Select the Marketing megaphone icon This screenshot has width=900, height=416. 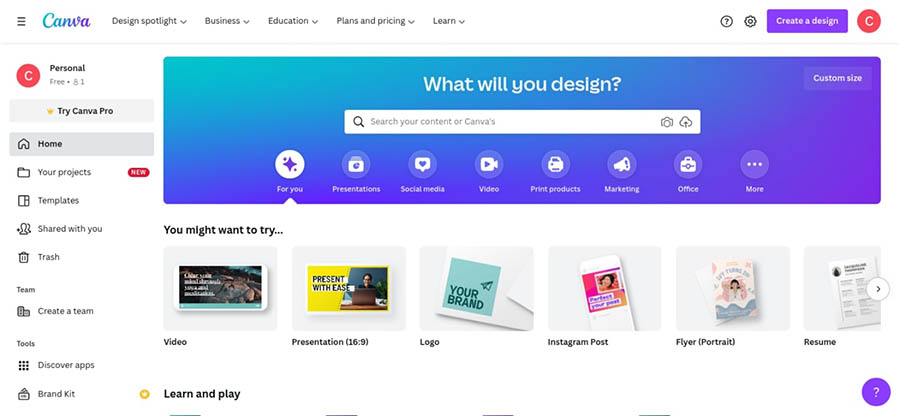[622, 165]
